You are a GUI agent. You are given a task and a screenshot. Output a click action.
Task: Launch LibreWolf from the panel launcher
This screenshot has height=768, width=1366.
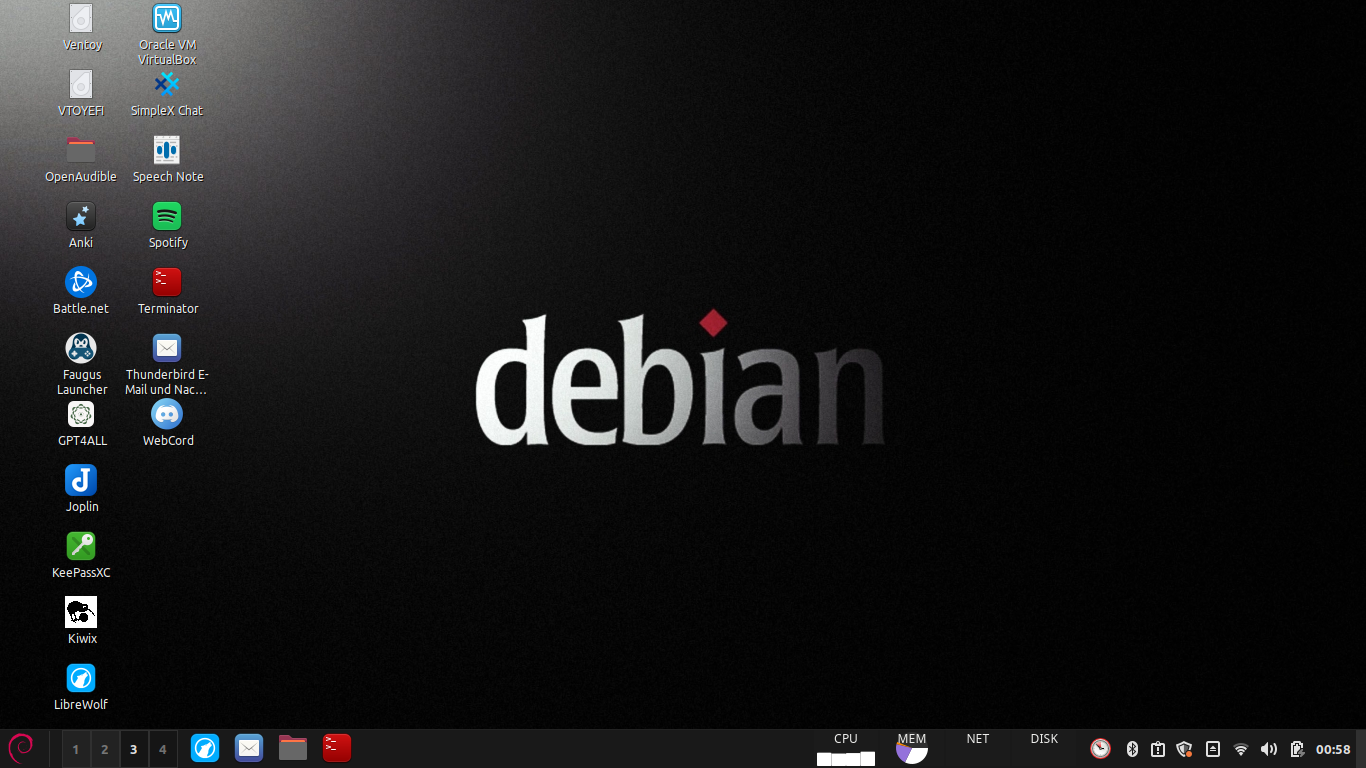coord(205,748)
